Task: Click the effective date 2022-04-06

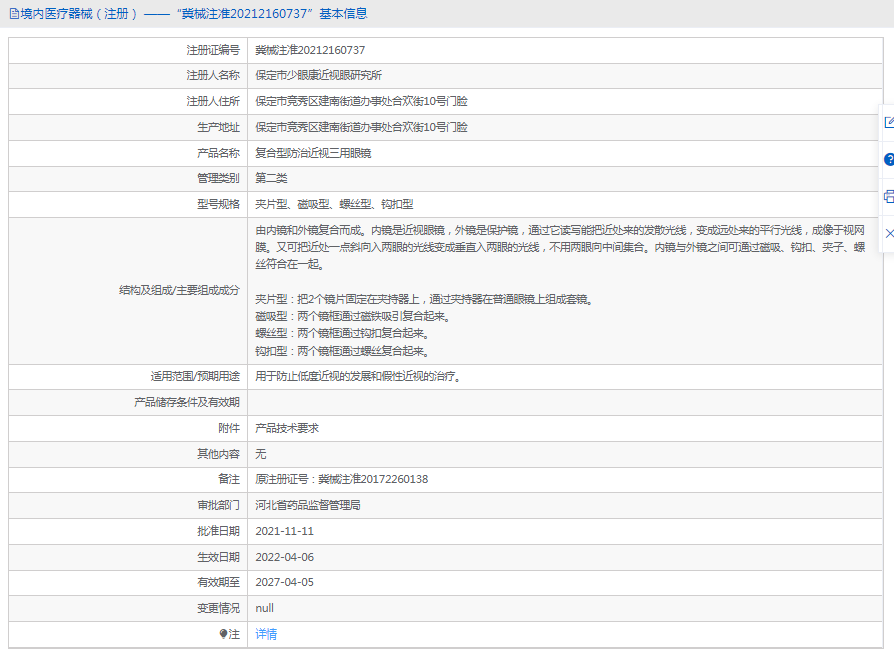Action: pos(284,557)
